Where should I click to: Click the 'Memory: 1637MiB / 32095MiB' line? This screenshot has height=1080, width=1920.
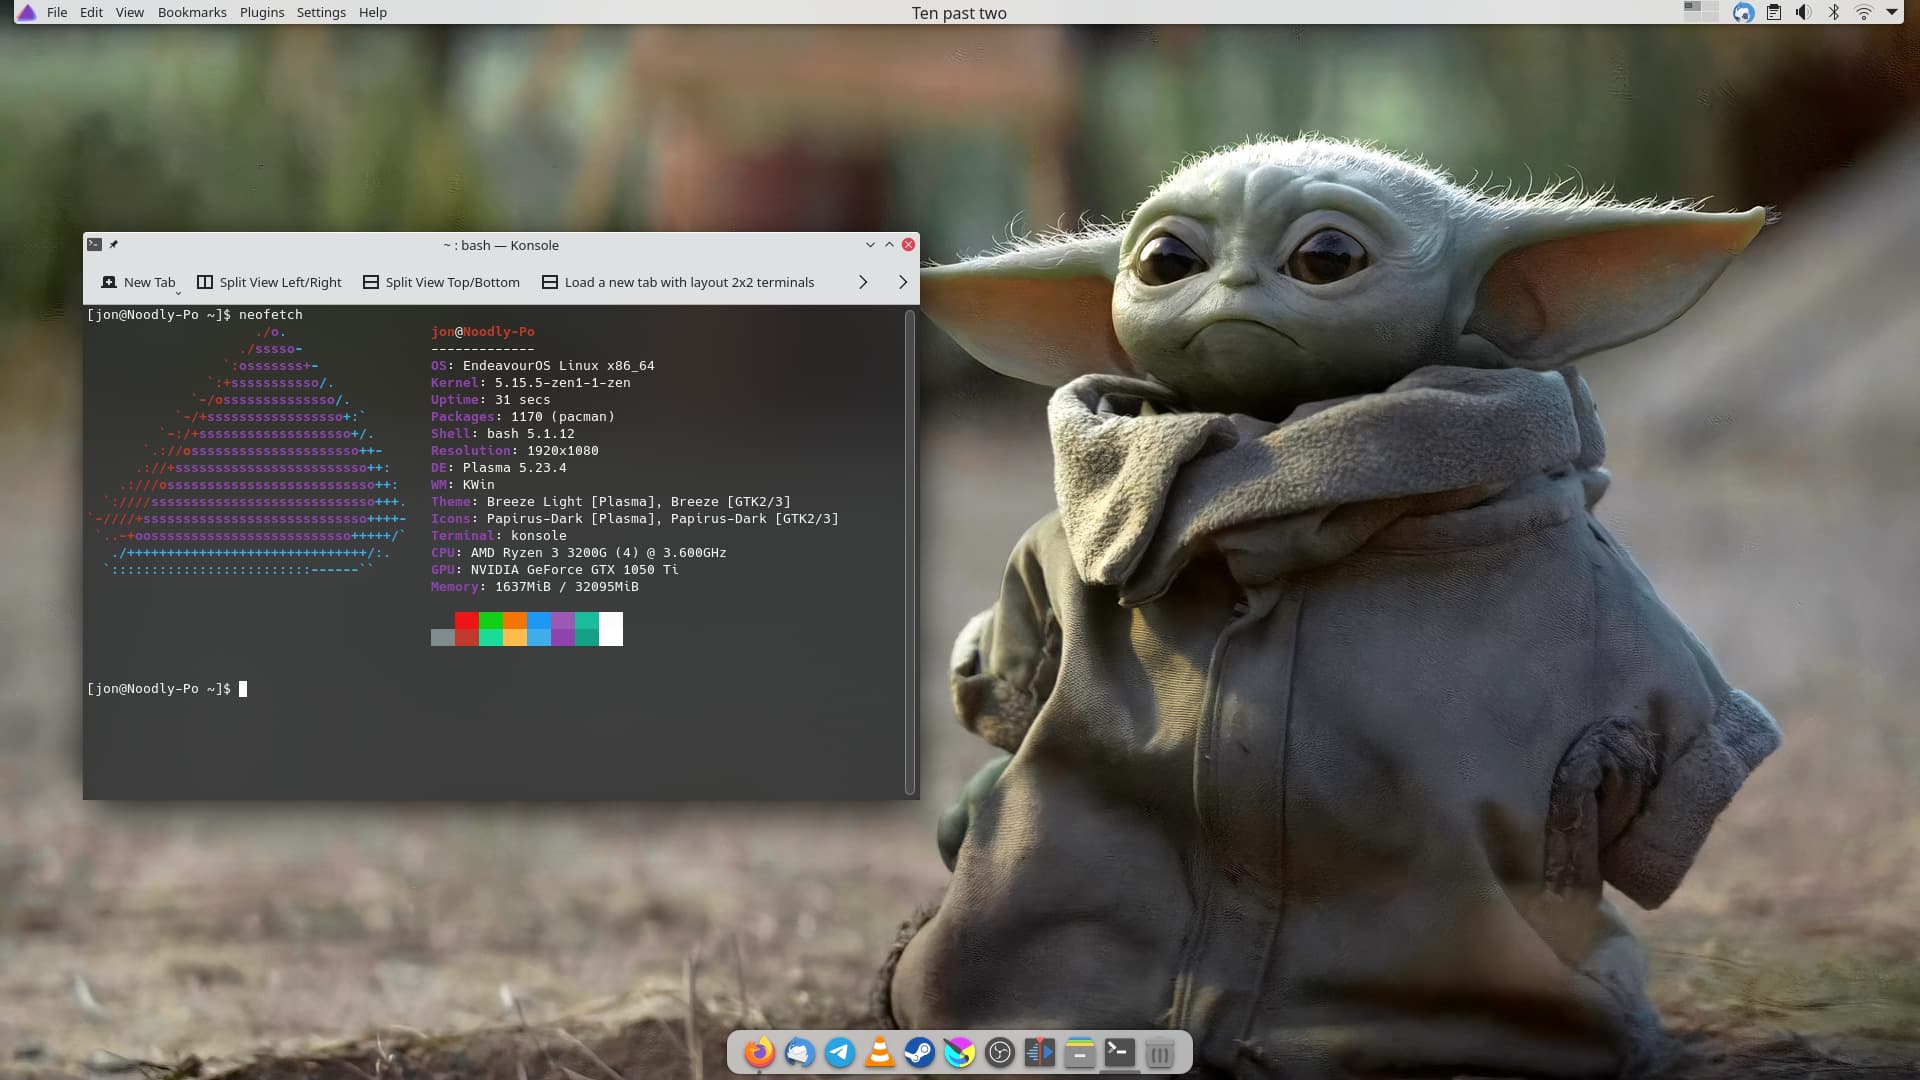pyautogui.click(x=535, y=586)
